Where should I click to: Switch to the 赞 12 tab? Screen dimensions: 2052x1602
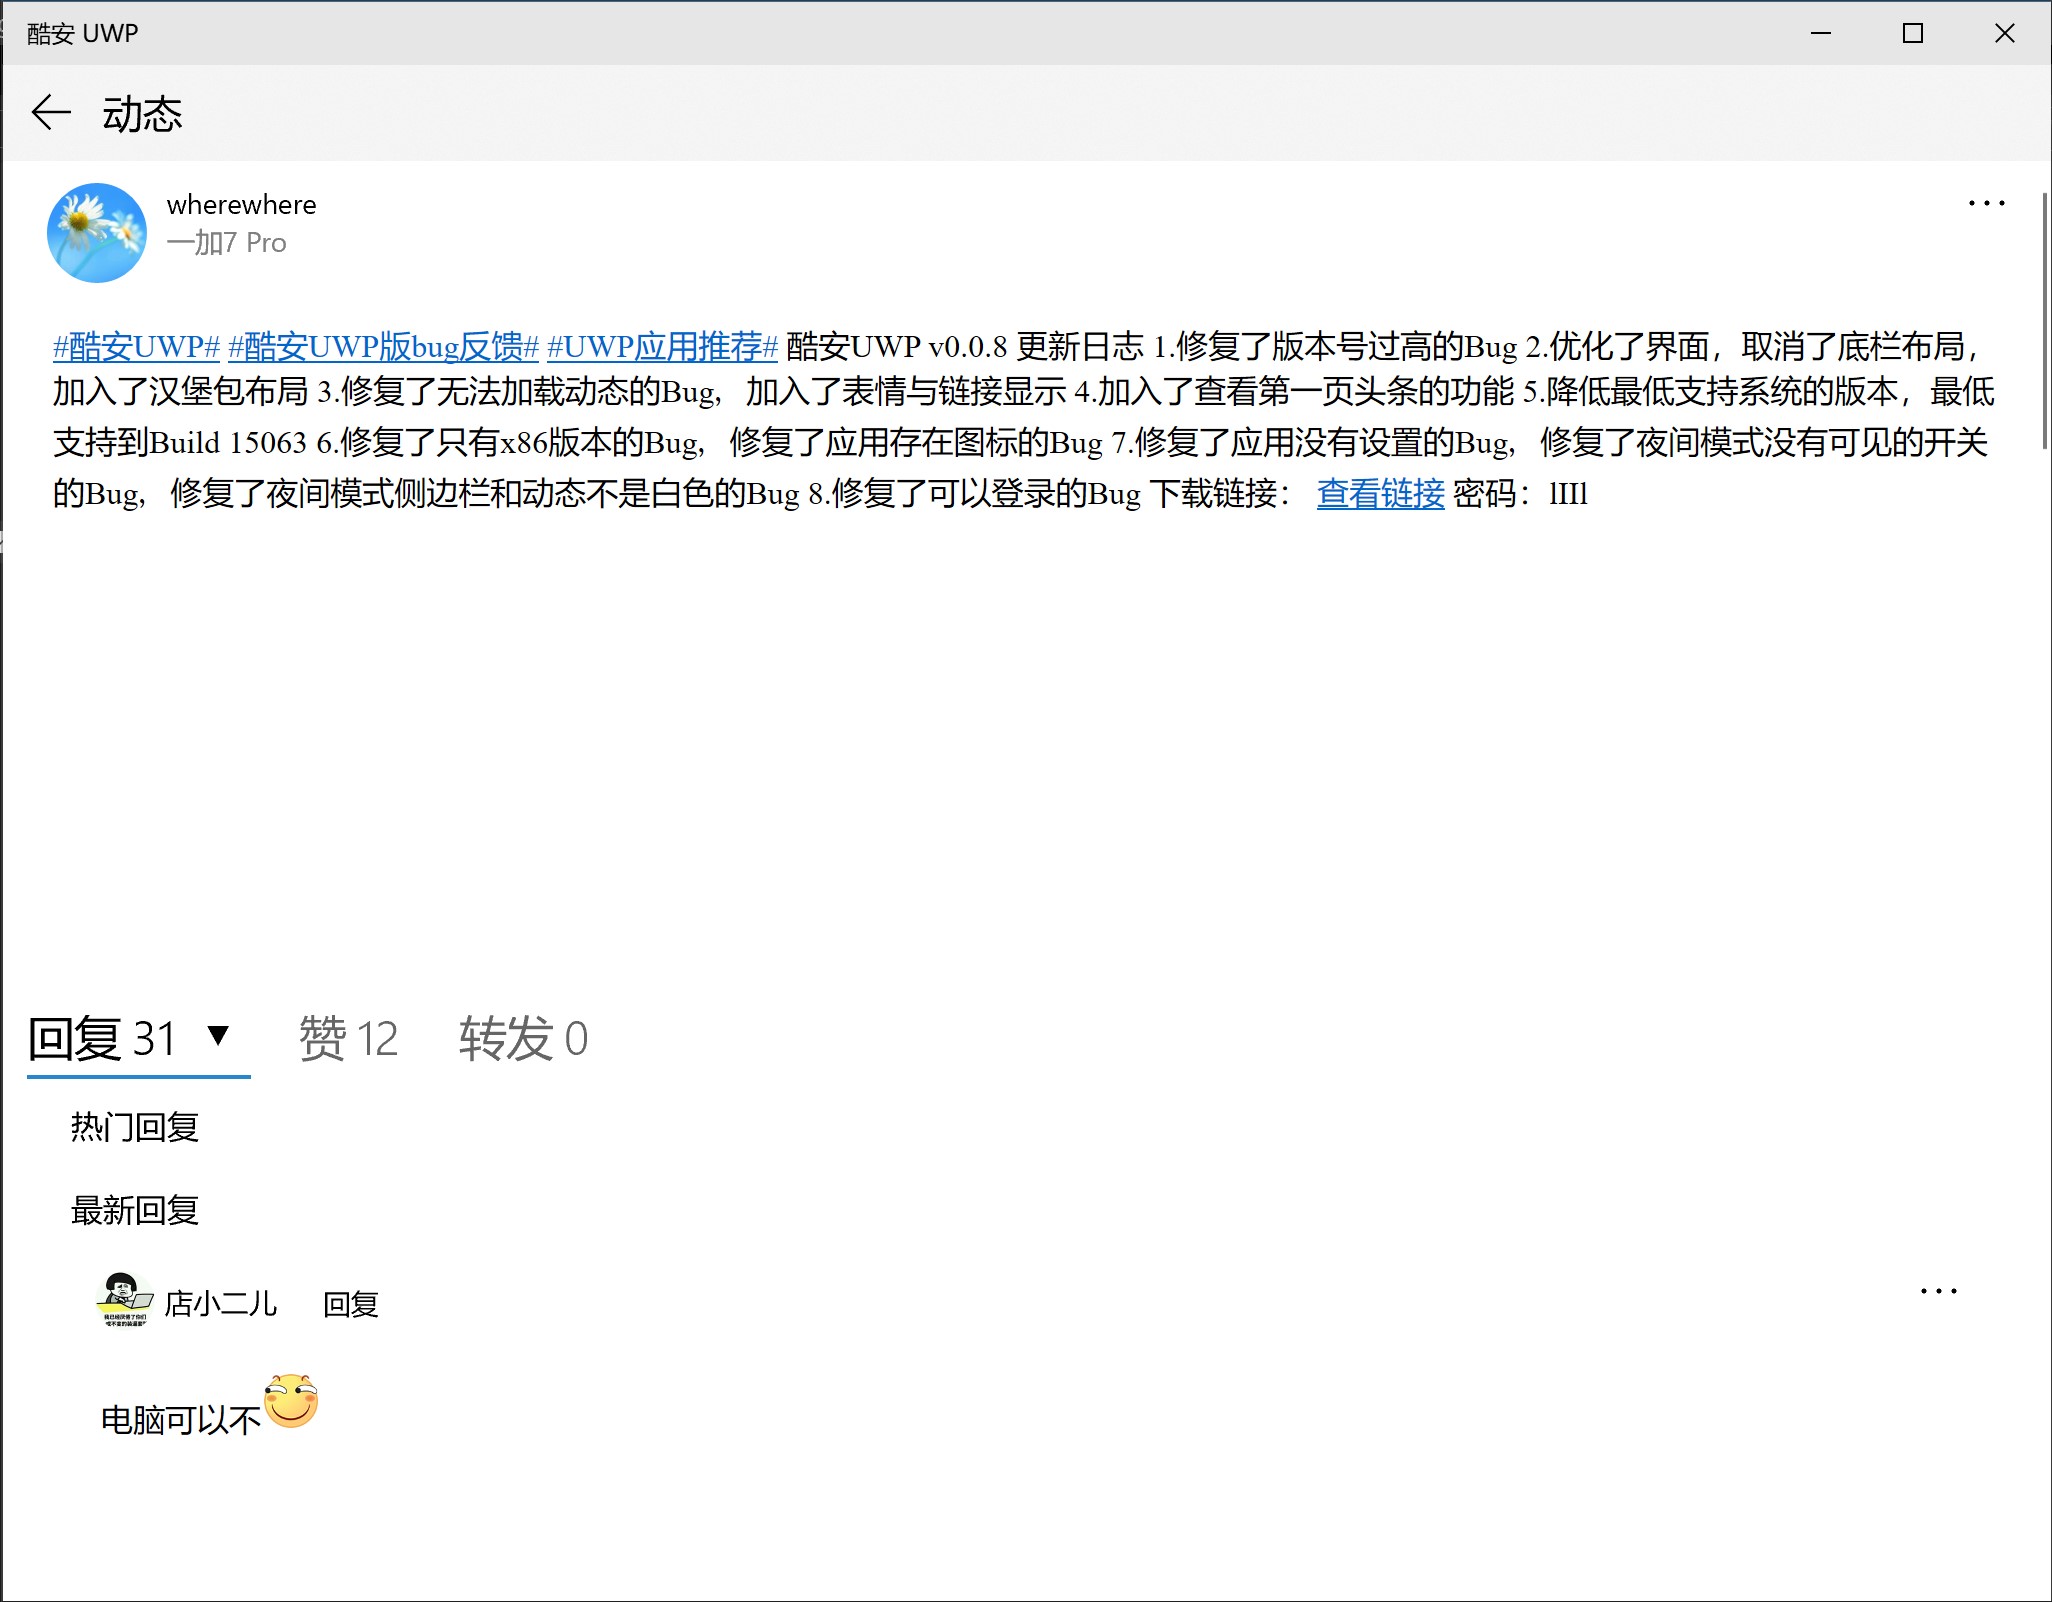pos(348,1039)
